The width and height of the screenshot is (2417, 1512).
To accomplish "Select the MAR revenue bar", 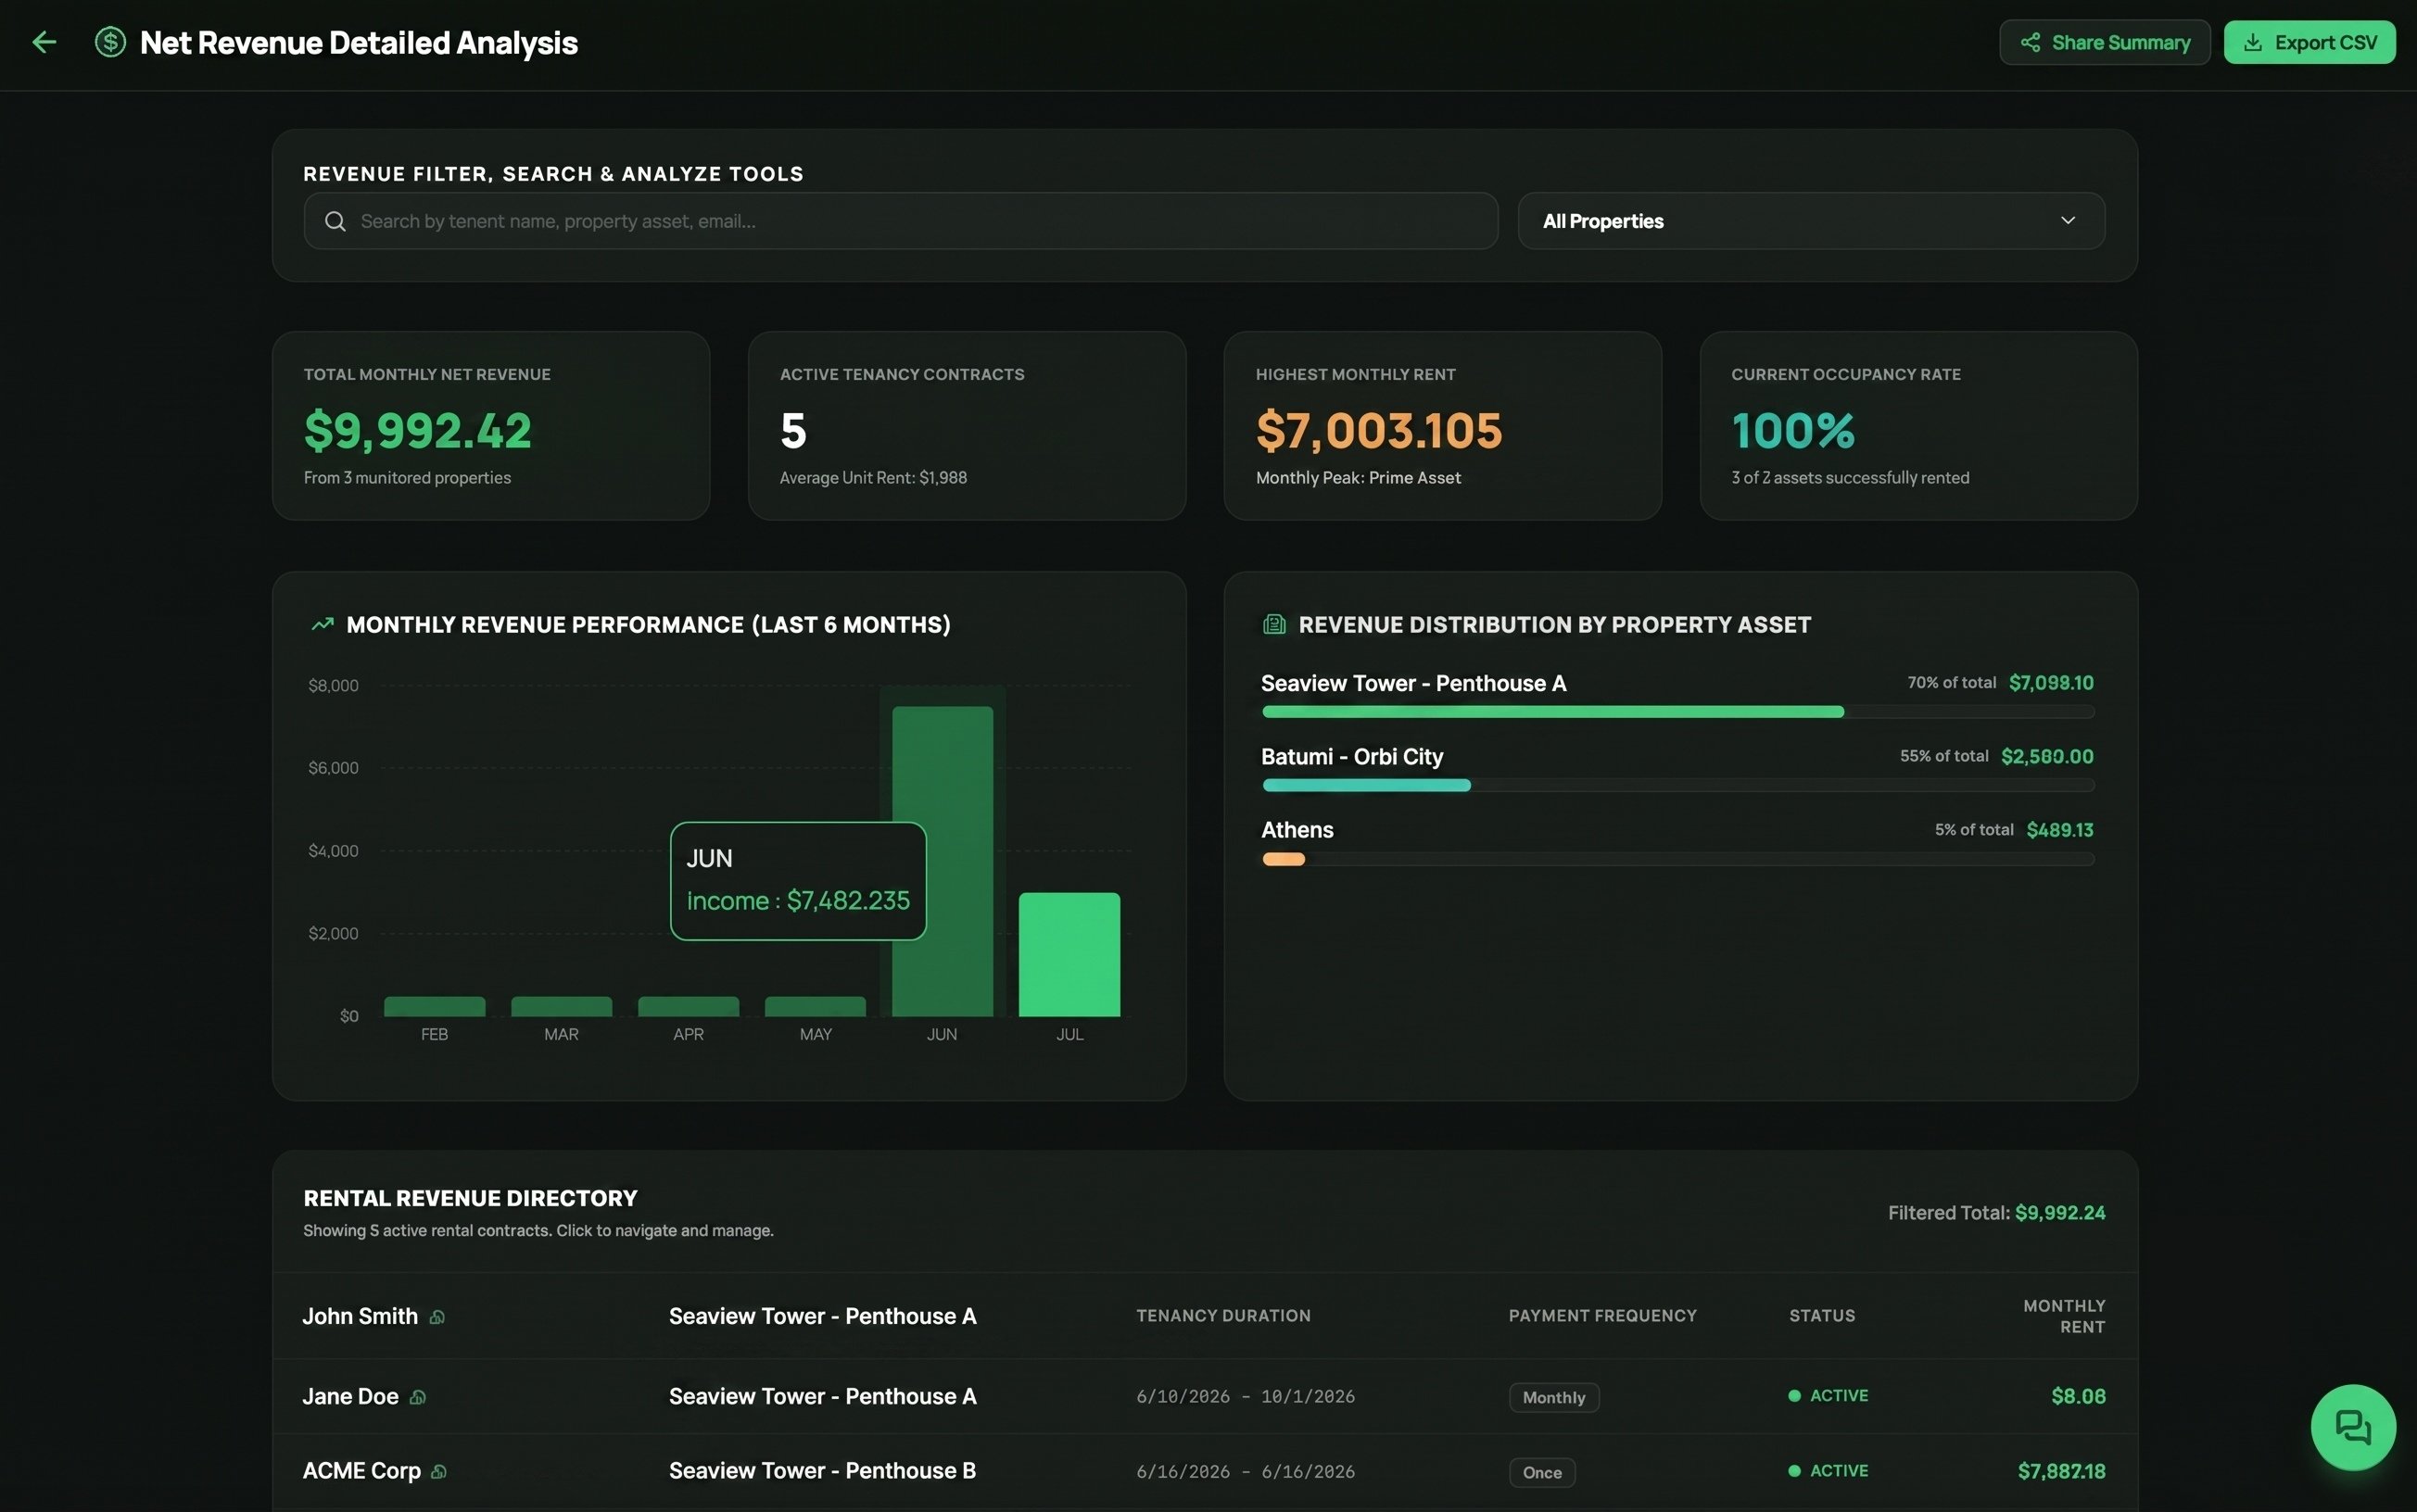I will pos(561,1006).
